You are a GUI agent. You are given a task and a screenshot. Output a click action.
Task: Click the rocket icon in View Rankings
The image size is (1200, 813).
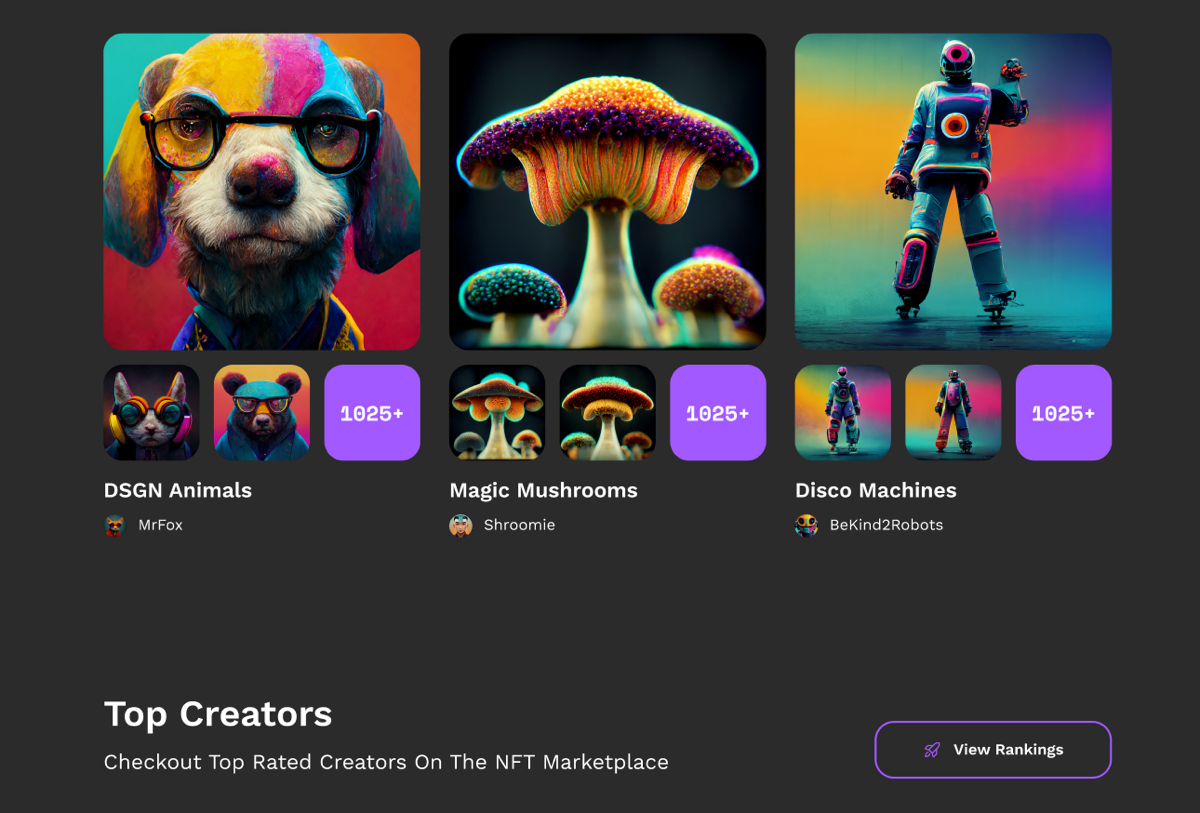pyautogui.click(x=932, y=749)
